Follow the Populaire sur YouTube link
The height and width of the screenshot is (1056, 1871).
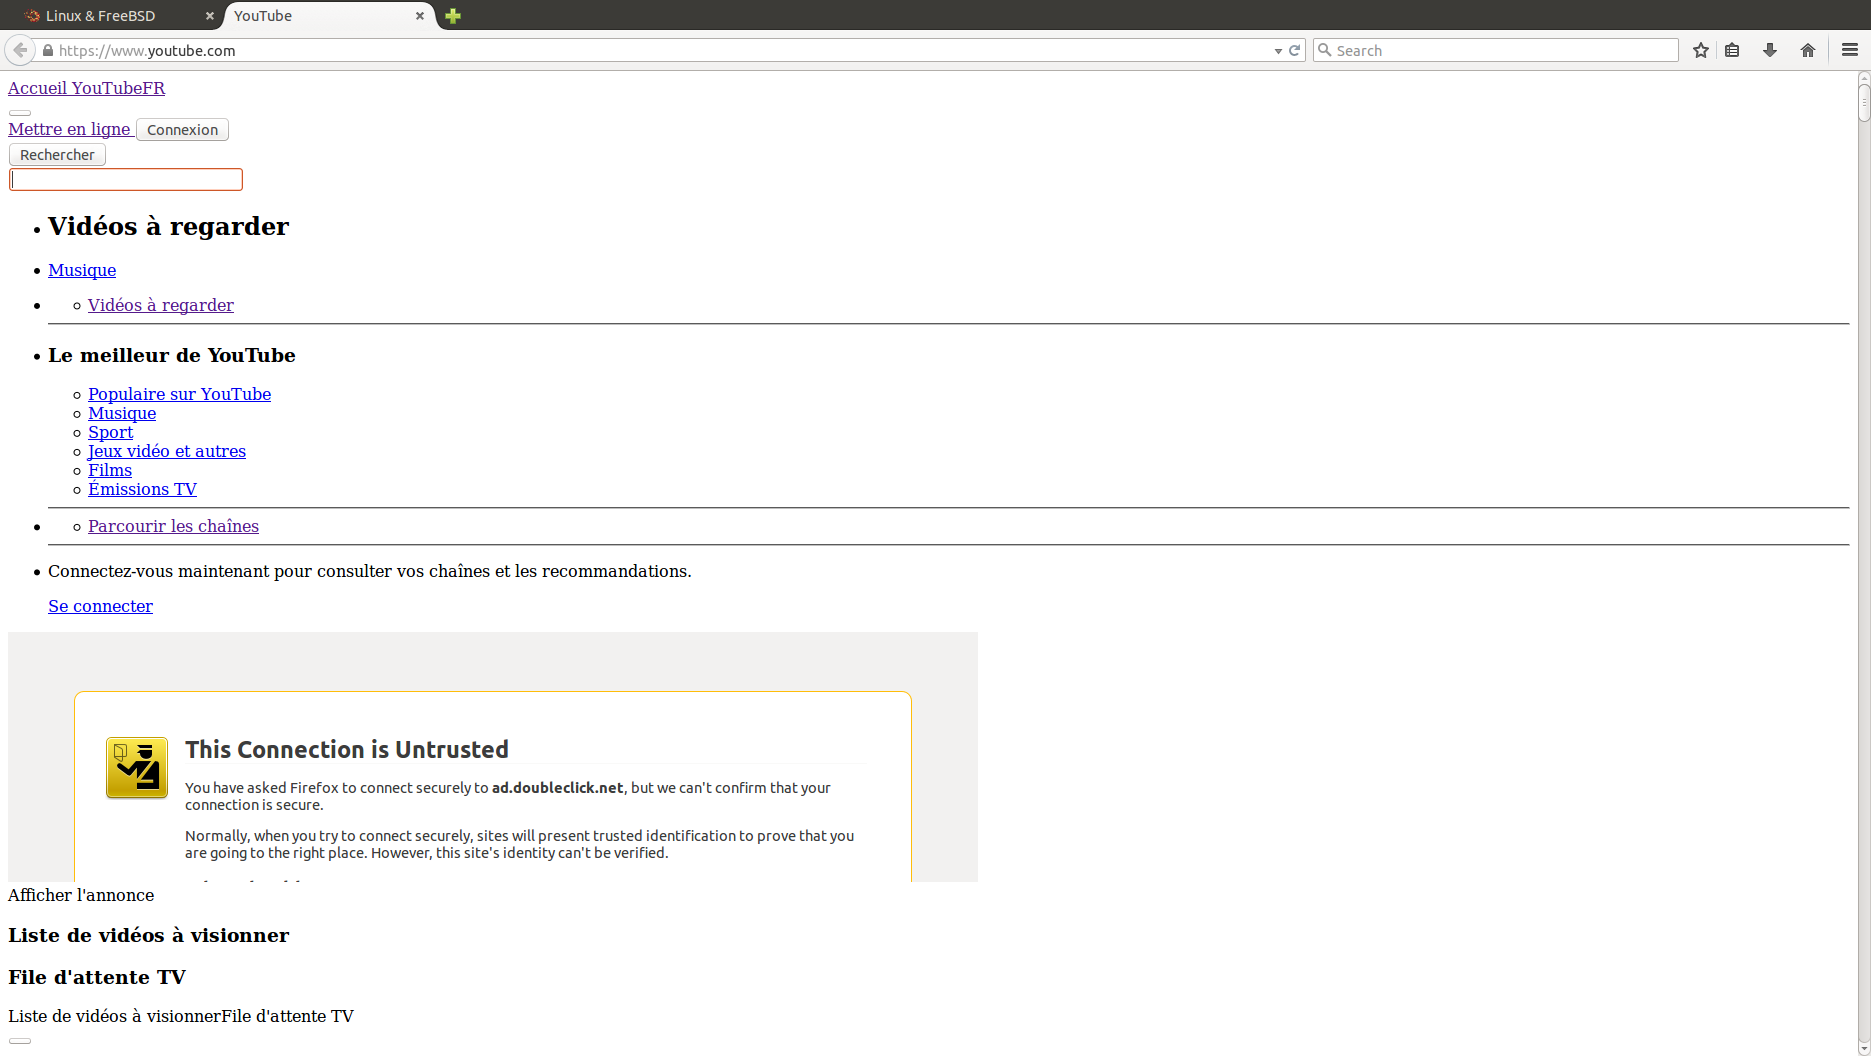(179, 393)
